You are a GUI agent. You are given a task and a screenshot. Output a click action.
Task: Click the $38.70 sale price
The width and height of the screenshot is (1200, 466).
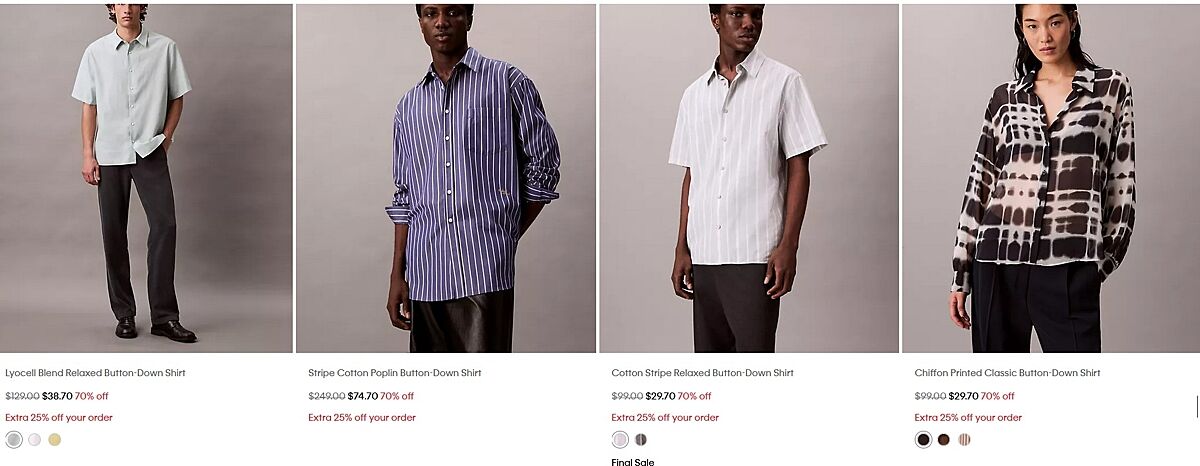57,396
